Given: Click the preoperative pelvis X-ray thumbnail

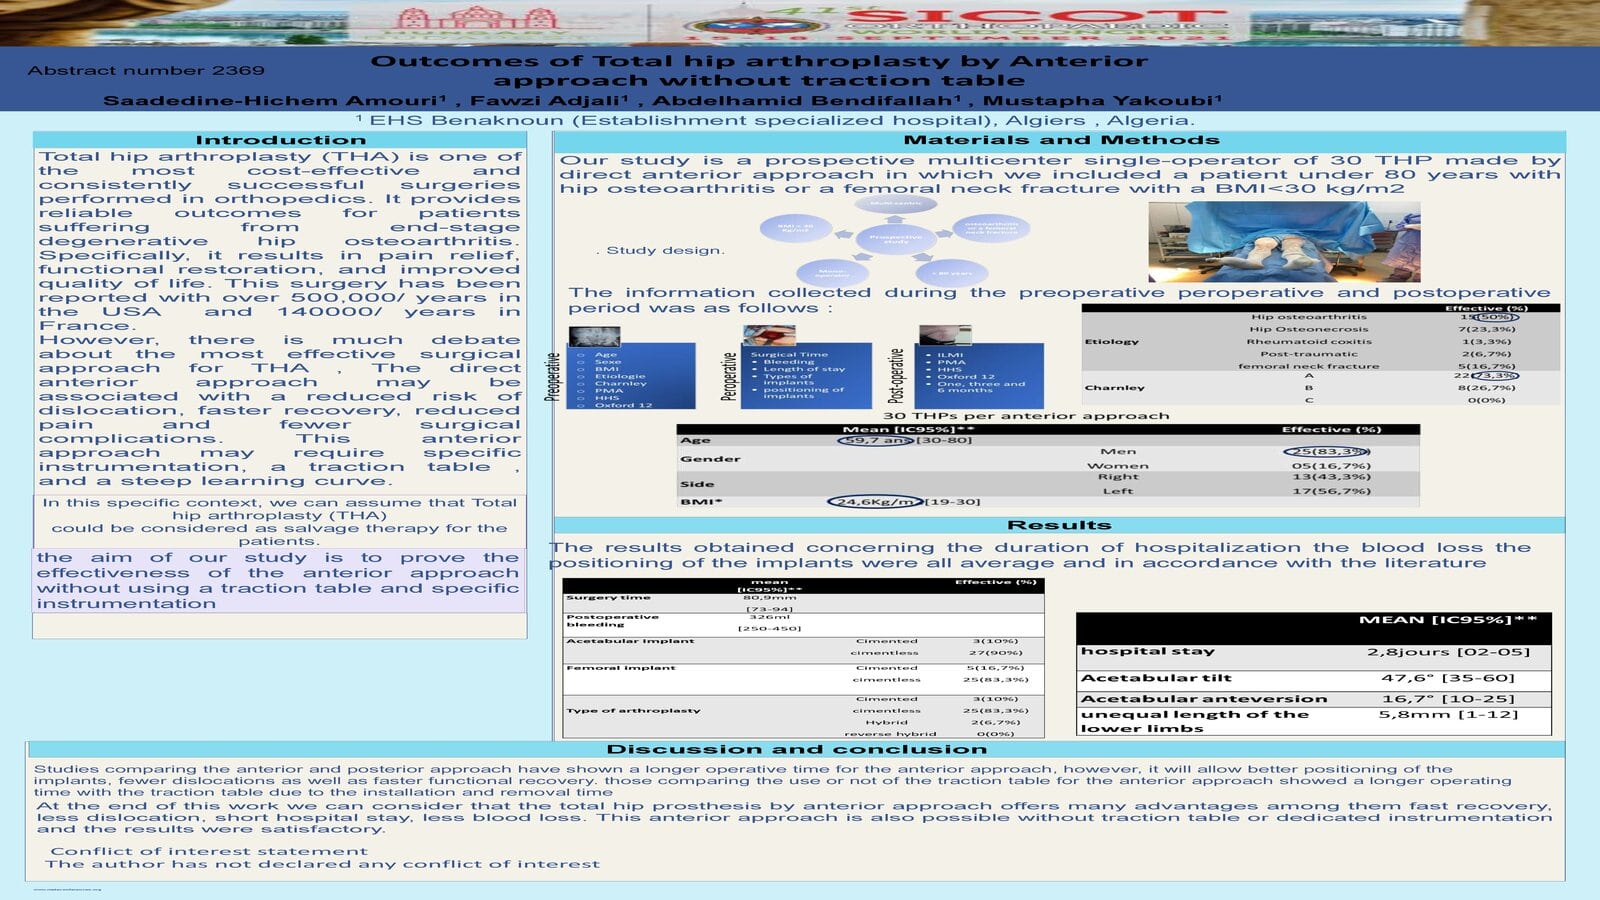Looking at the screenshot, I should coord(594,335).
